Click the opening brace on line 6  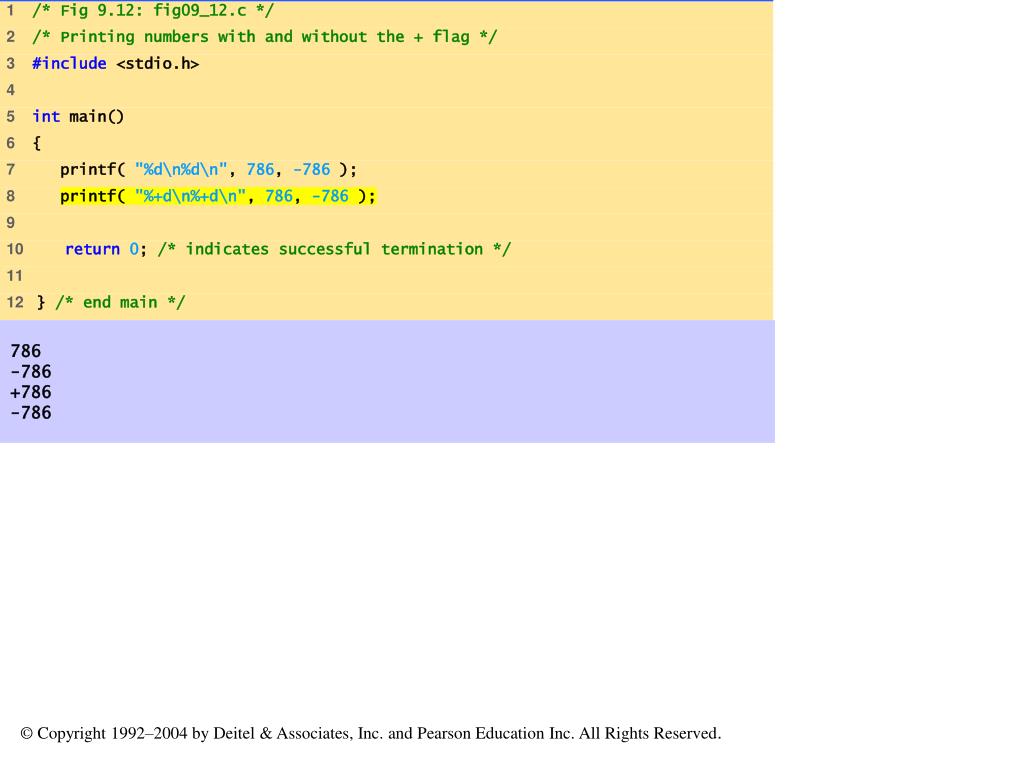(x=37, y=143)
